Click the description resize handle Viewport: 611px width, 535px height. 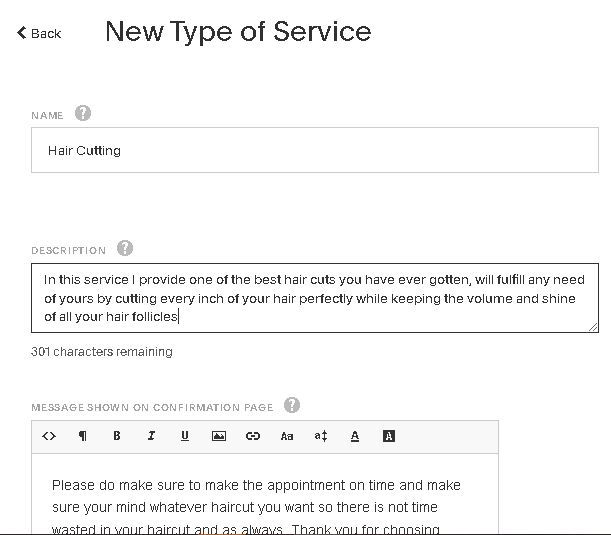click(x=593, y=326)
